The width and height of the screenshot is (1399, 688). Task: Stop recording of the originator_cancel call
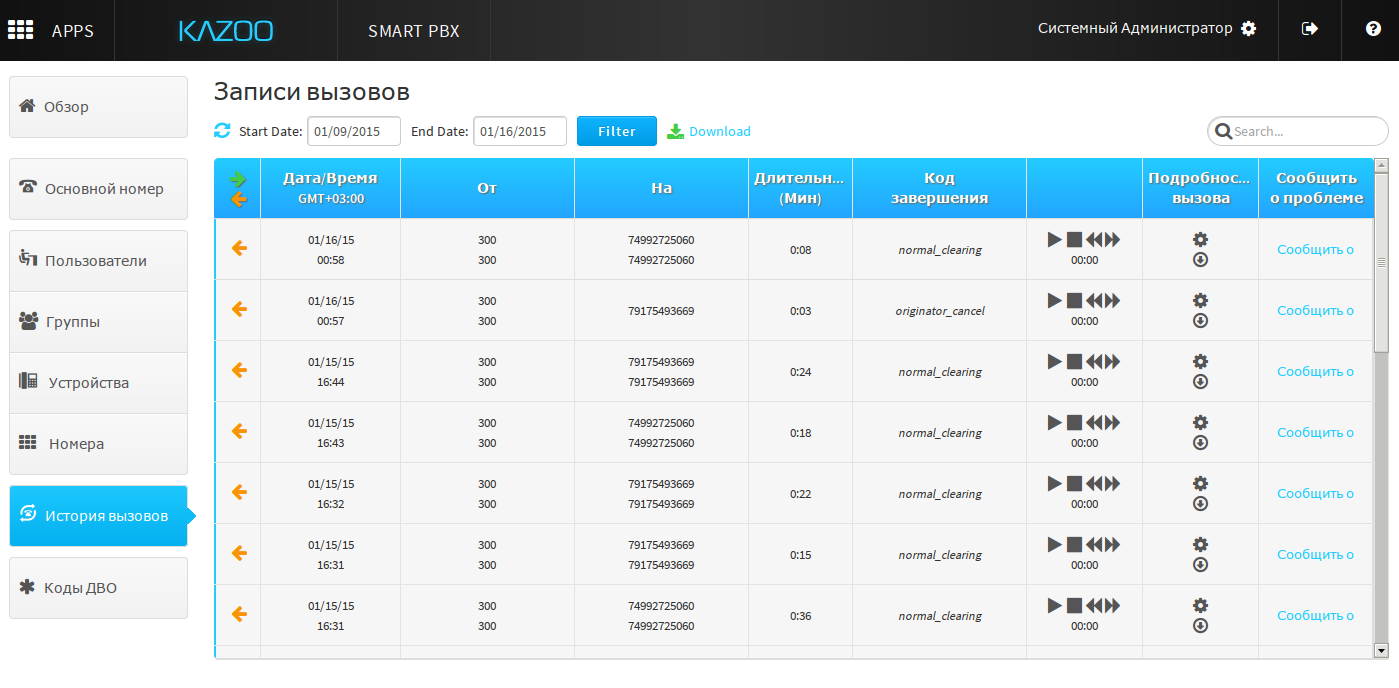click(x=1074, y=301)
